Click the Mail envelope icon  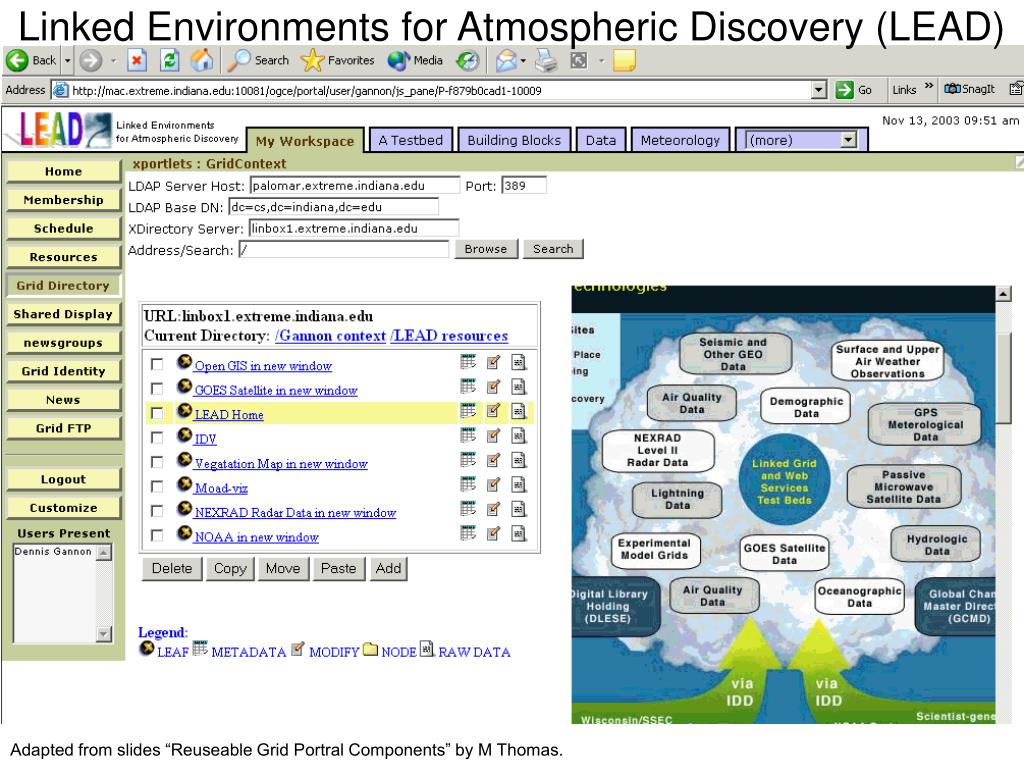[506, 61]
